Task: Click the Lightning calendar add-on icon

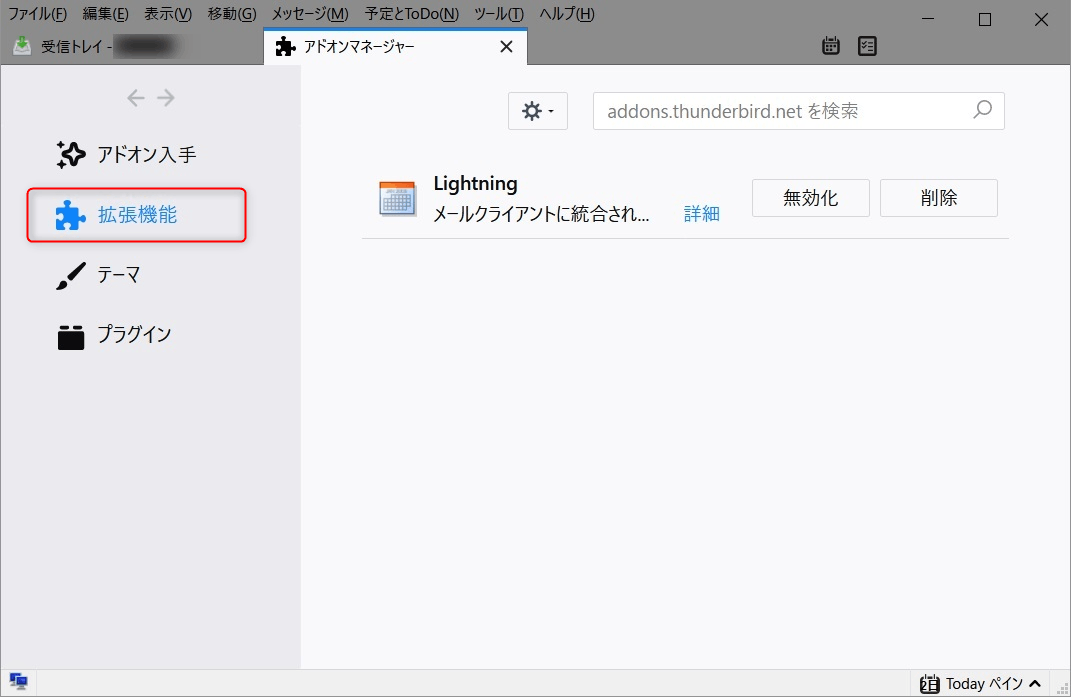Action: pos(398,199)
